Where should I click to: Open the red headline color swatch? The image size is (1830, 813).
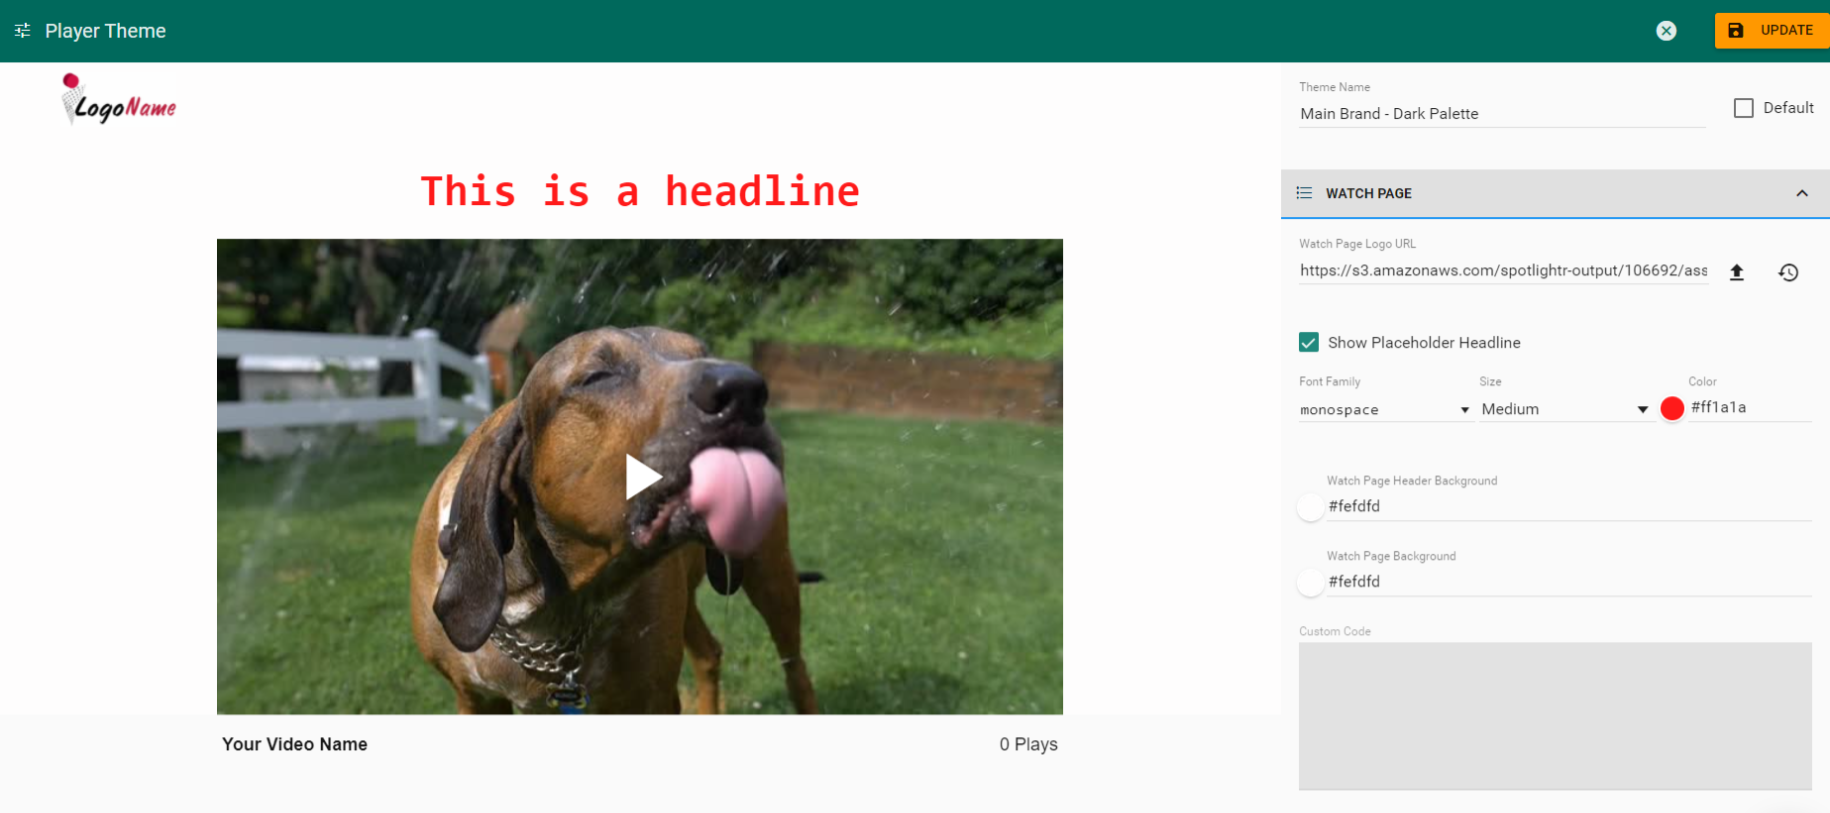click(1672, 408)
